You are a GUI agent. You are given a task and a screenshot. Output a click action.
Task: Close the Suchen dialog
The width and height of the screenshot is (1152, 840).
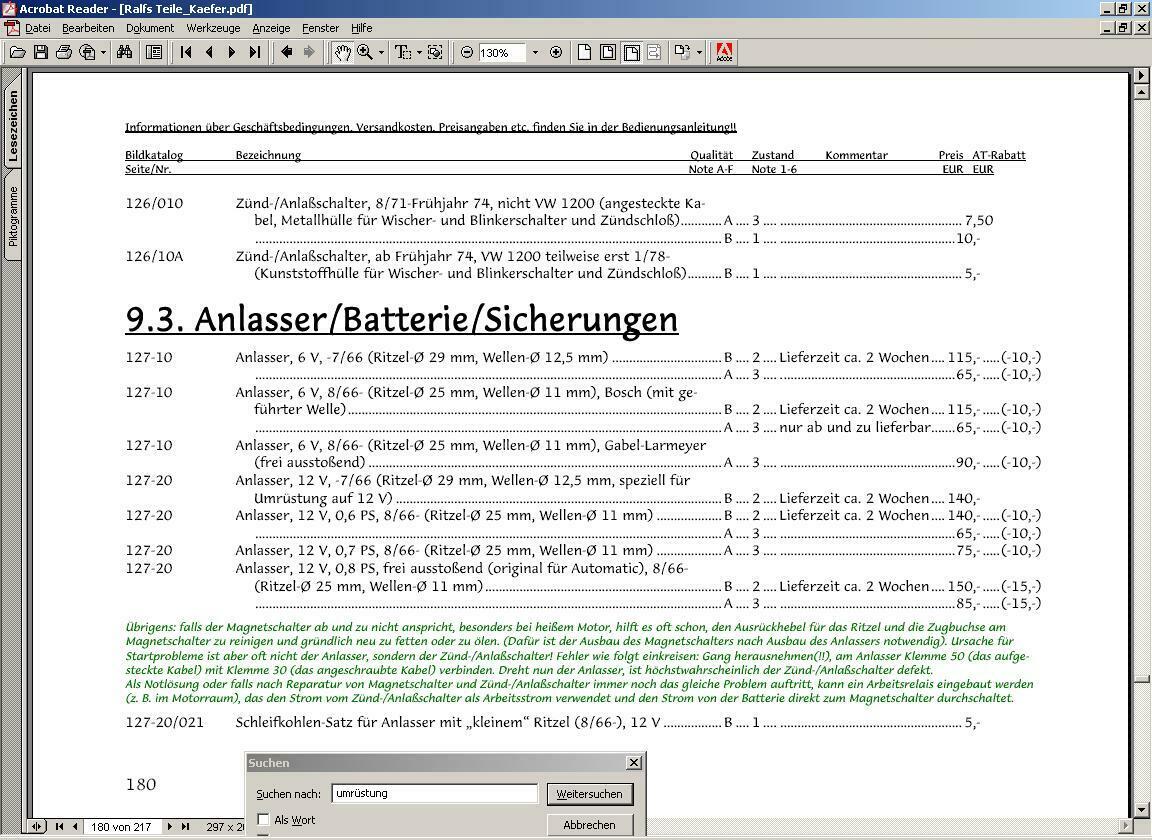pyautogui.click(x=633, y=763)
